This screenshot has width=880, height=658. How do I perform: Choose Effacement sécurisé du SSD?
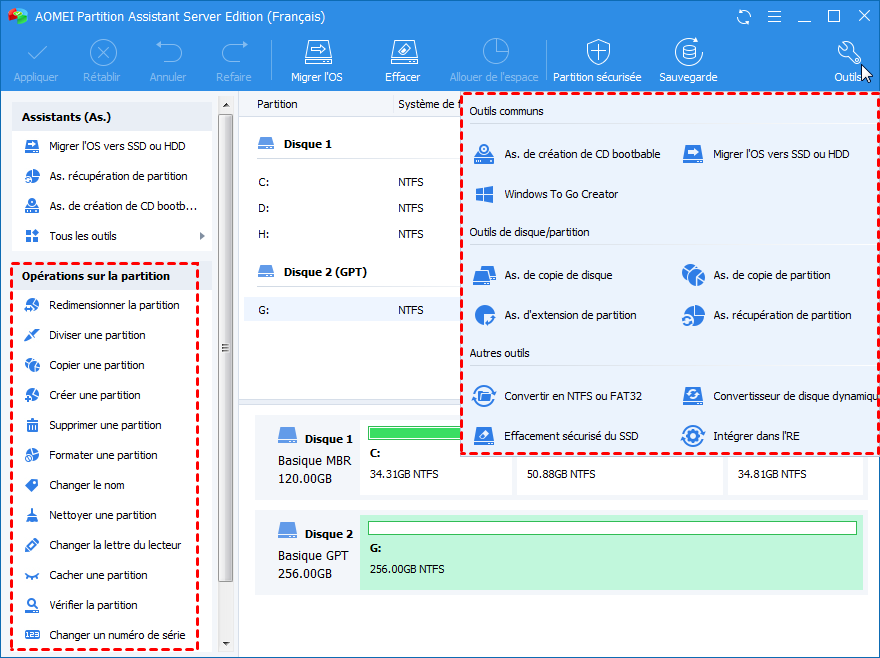(556, 436)
